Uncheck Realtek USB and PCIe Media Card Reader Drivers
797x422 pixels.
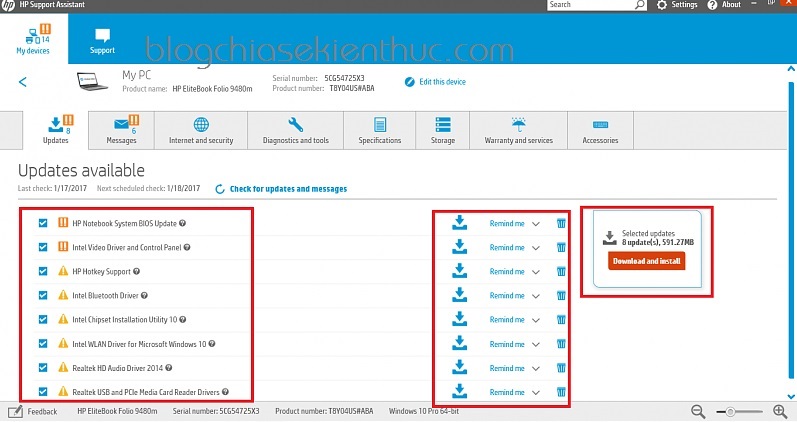pyautogui.click(x=43, y=391)
